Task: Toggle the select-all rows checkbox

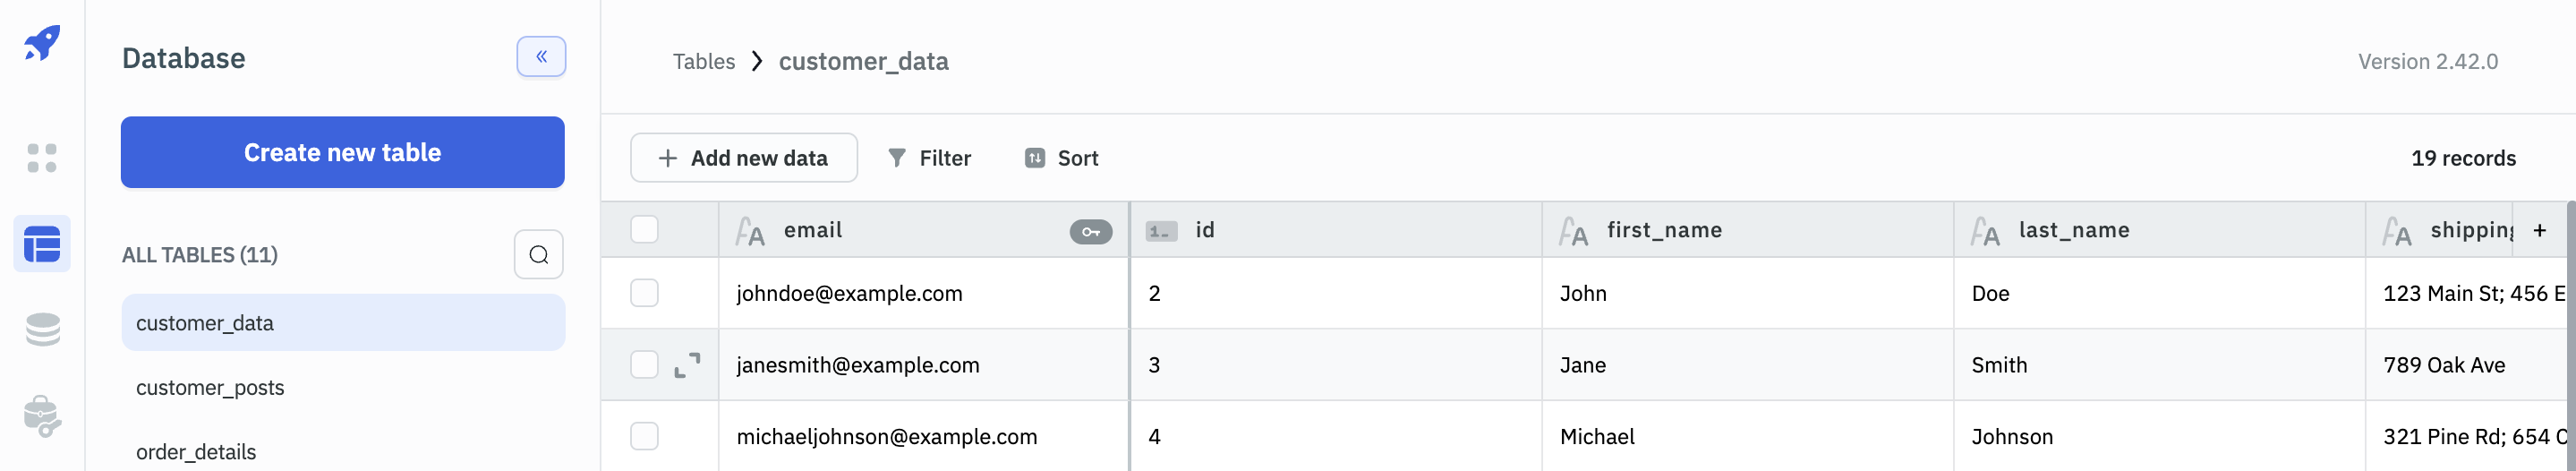Action: (645, 230)
